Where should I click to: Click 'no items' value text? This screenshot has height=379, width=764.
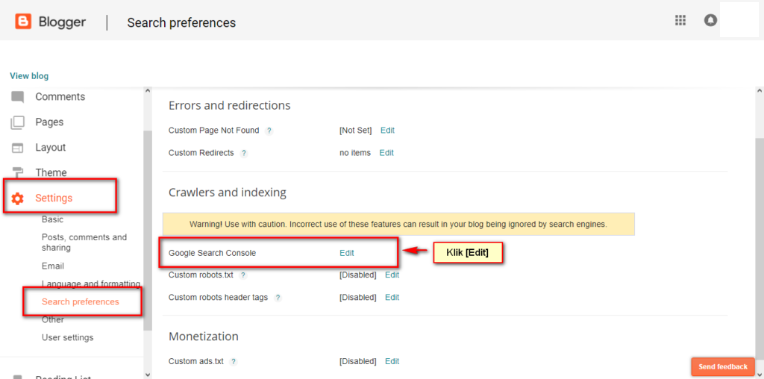coord(355,153)
